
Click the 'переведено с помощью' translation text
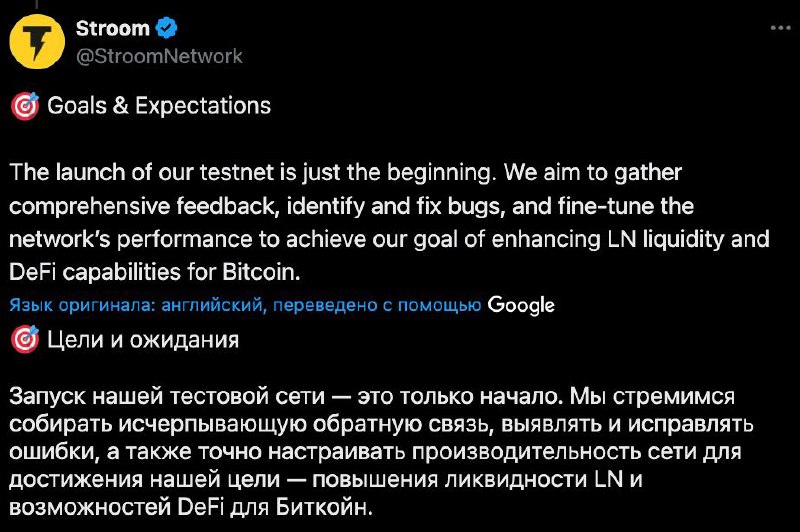coord(377,306)
